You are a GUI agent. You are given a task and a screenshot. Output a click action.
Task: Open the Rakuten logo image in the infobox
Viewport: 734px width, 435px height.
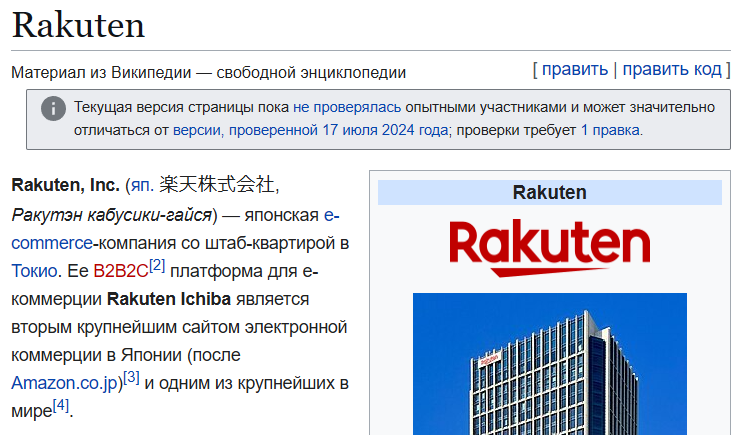(549, 247)
